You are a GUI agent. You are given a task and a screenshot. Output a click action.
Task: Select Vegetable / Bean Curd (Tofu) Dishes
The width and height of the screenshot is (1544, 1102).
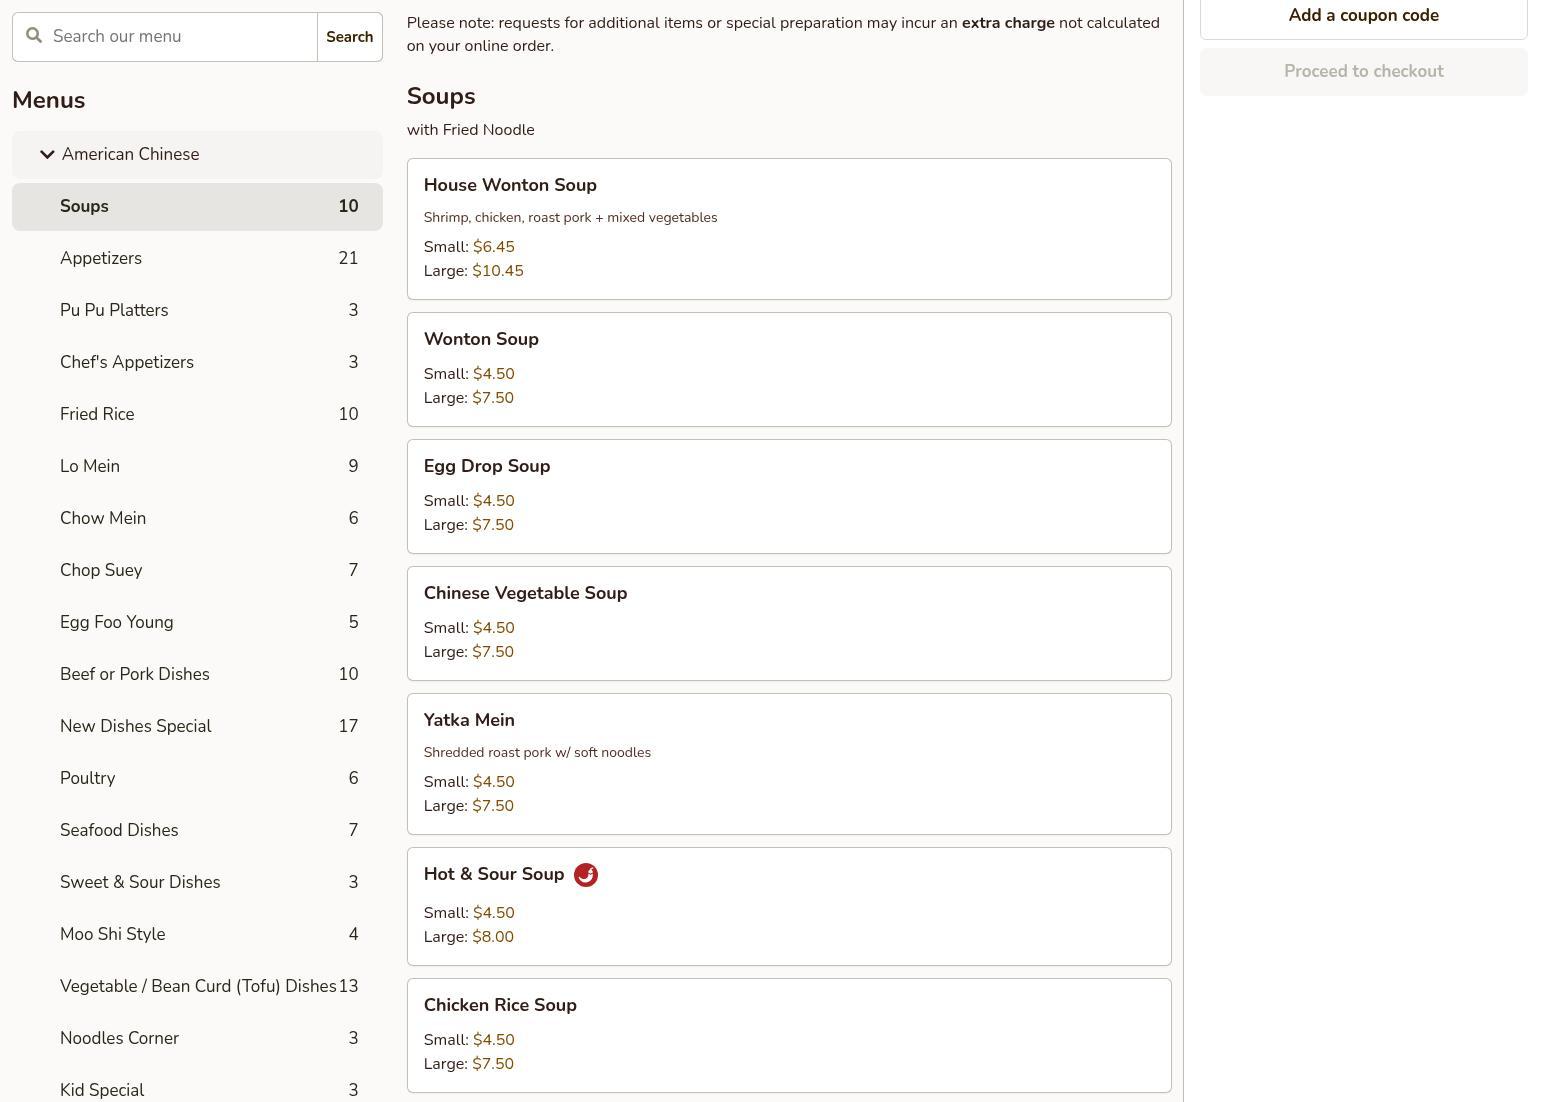pyautogui.click(x=197, y=987)
